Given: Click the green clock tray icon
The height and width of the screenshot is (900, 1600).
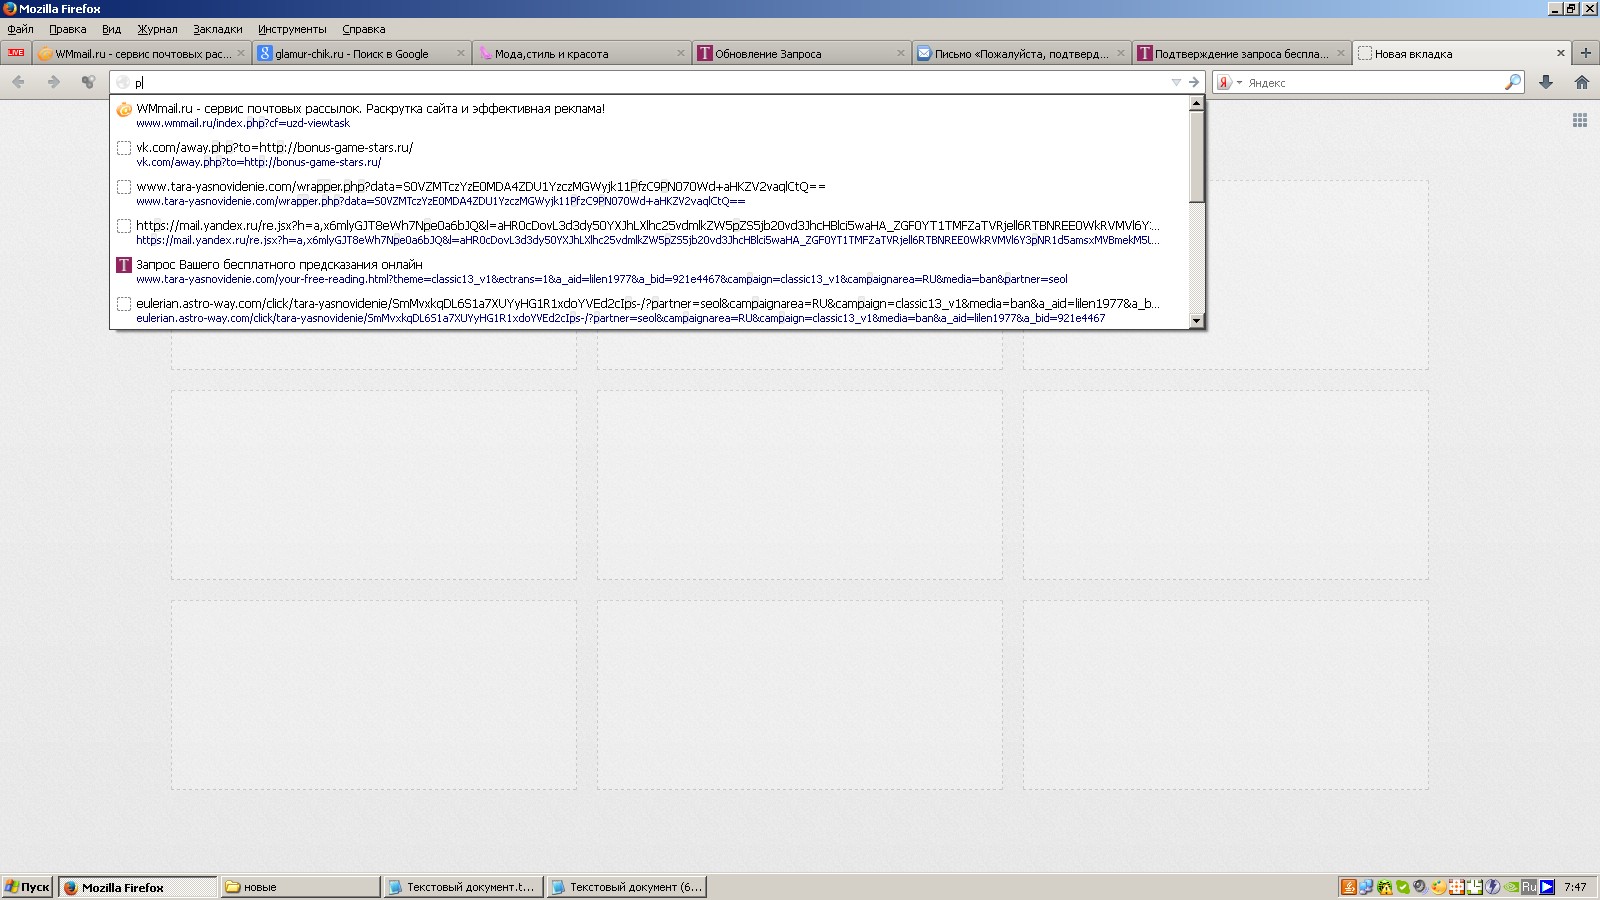Looking at the screenshot, I should pyautogui.click(x=1474, y=887).
